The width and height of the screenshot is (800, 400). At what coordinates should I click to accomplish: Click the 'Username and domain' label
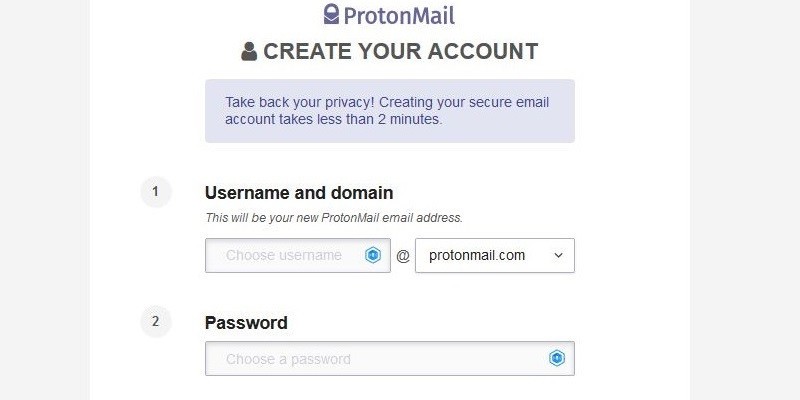(x=299, y=193)
